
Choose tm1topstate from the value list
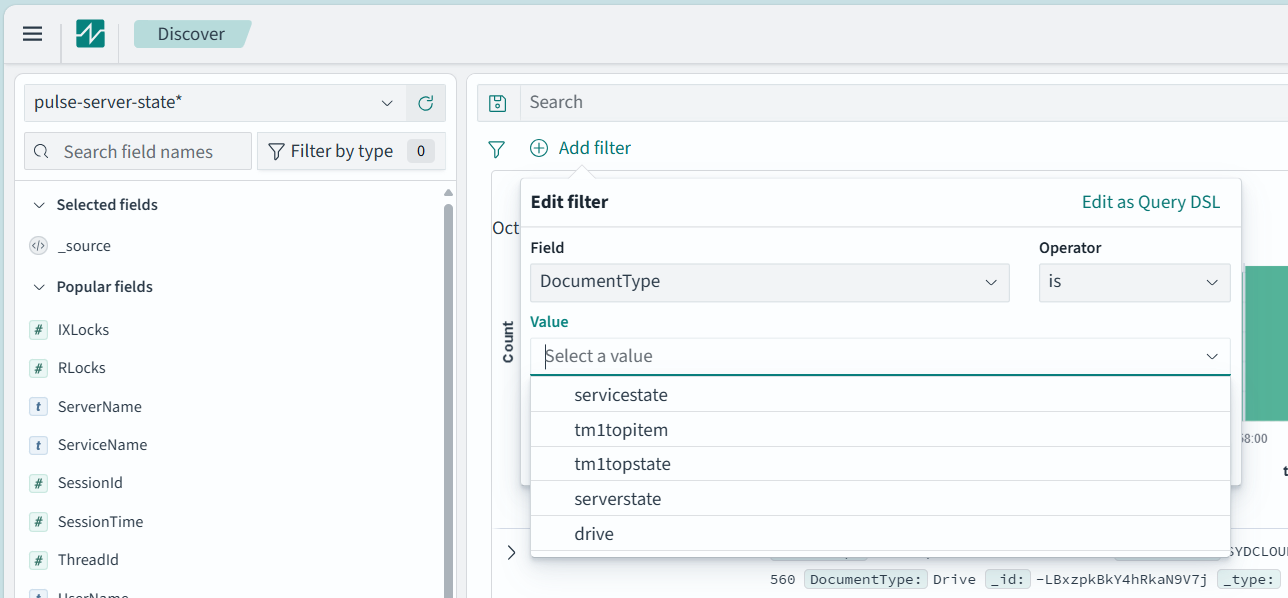880,464
